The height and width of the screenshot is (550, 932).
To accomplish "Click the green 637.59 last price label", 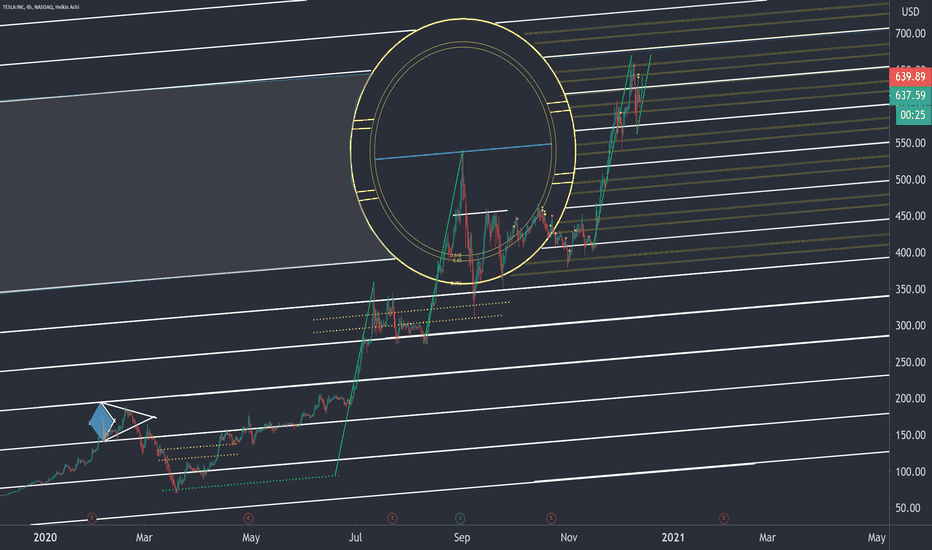I will (x=910, y=95).
